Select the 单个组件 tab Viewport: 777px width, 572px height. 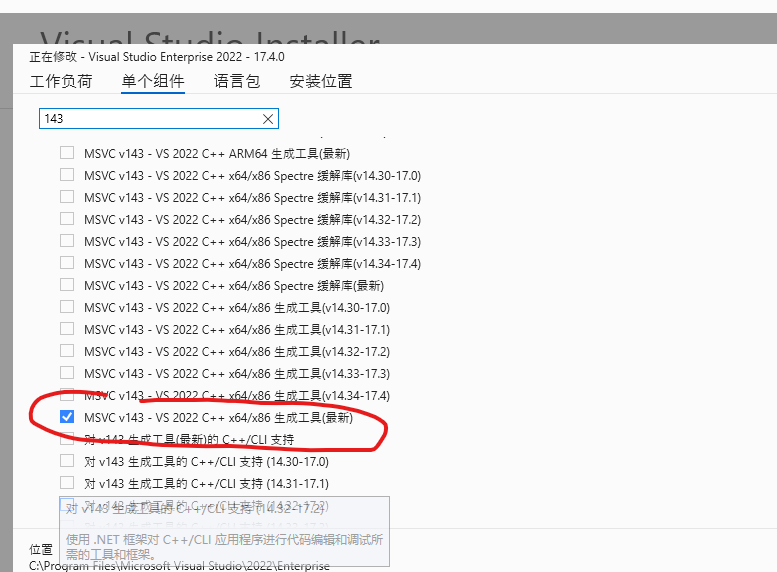point(153,81)
